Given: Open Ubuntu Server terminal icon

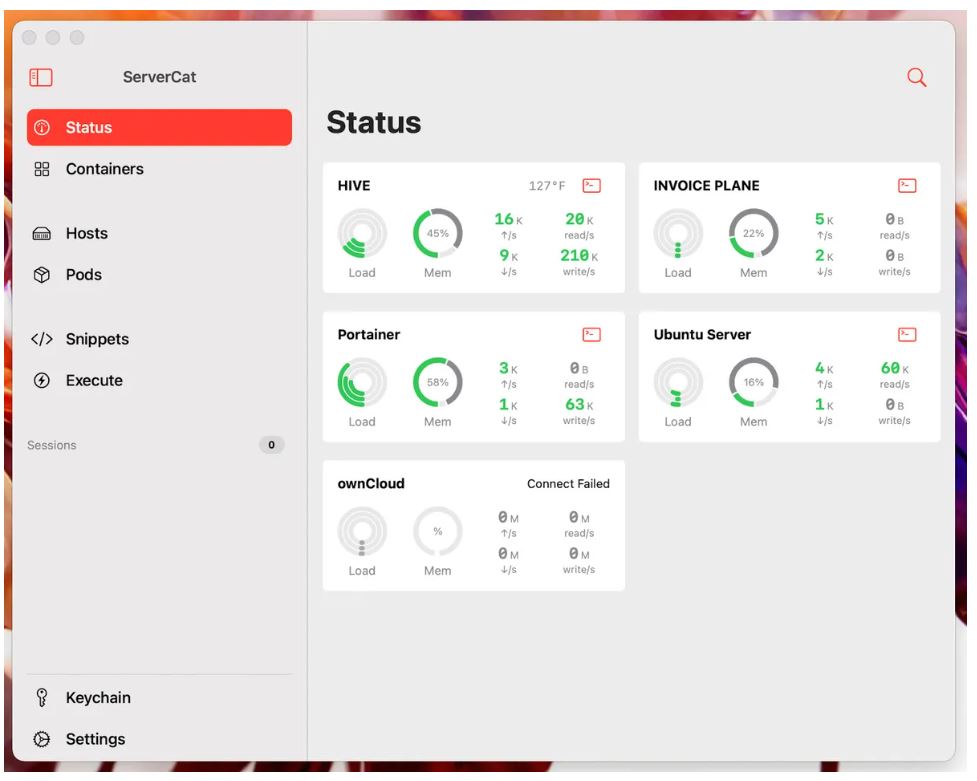Looking at the screenshot, I should tap(907, 335).
